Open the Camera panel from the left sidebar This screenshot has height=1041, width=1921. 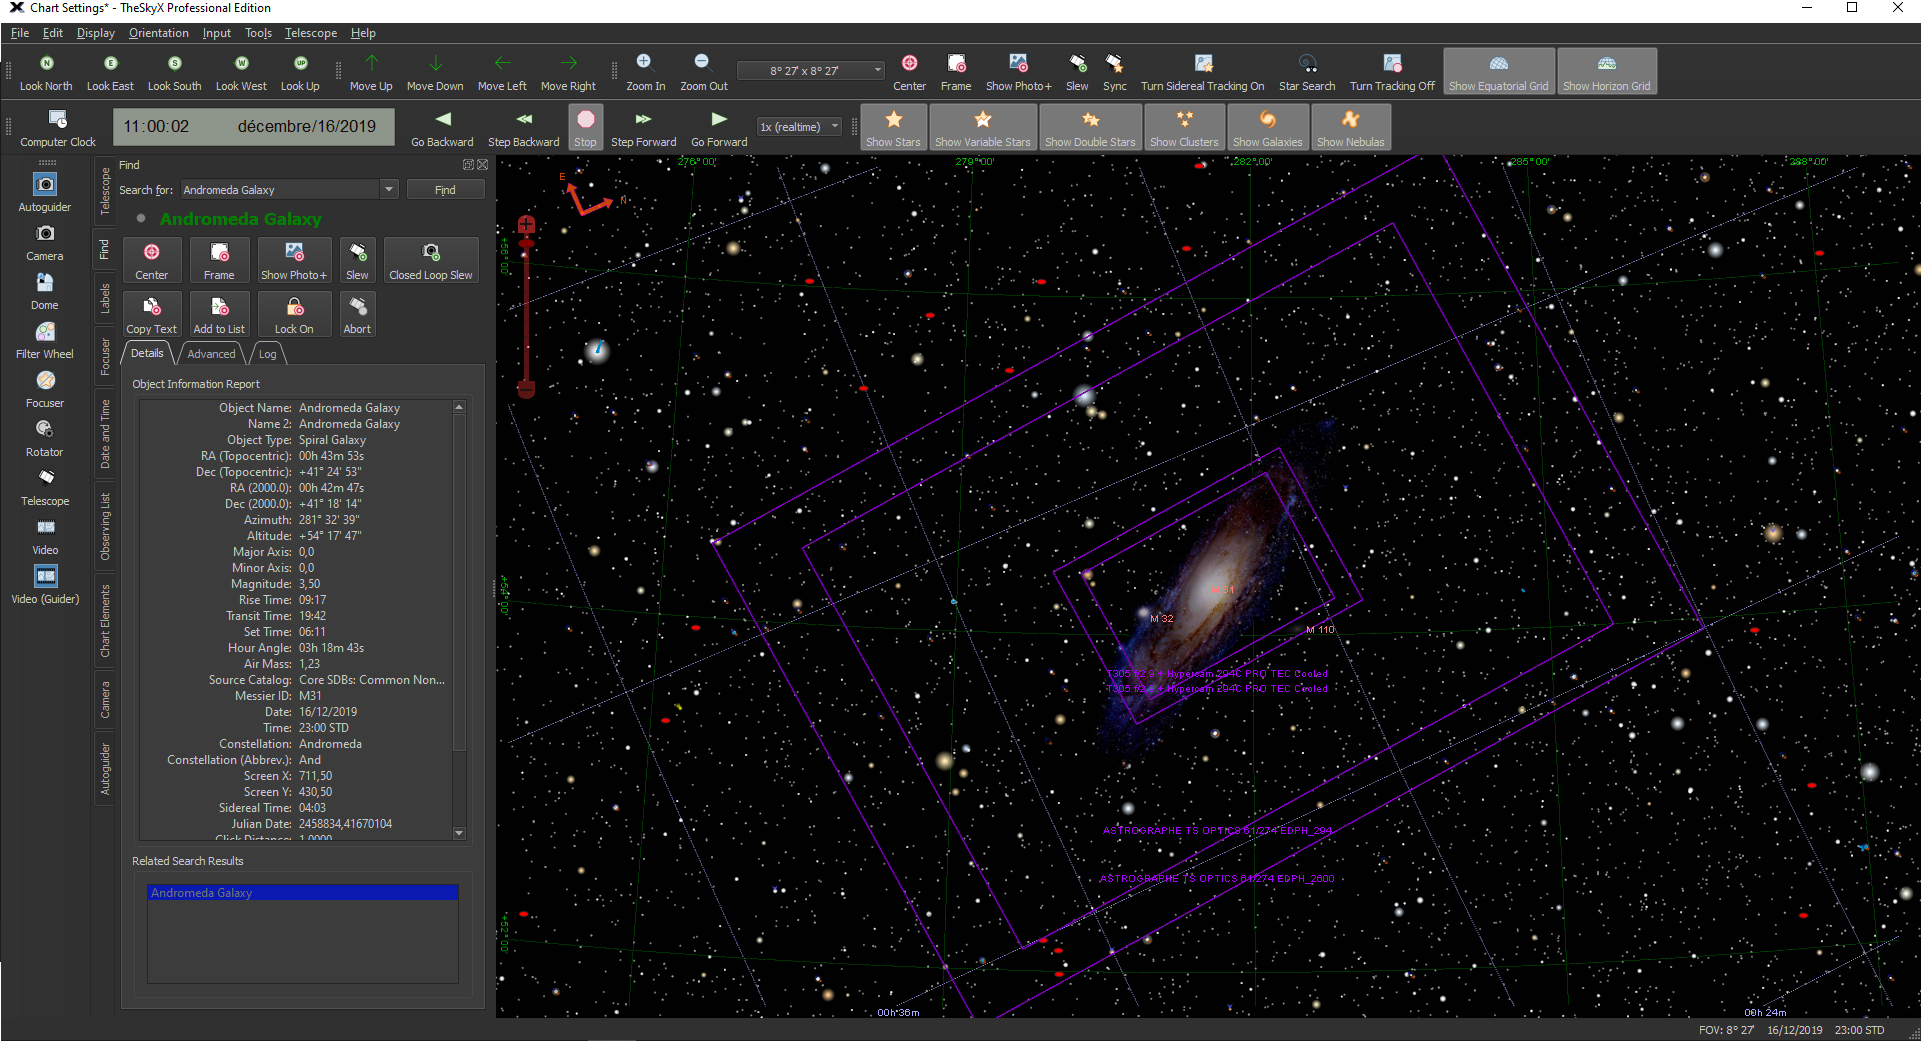[x=45, y=242]
